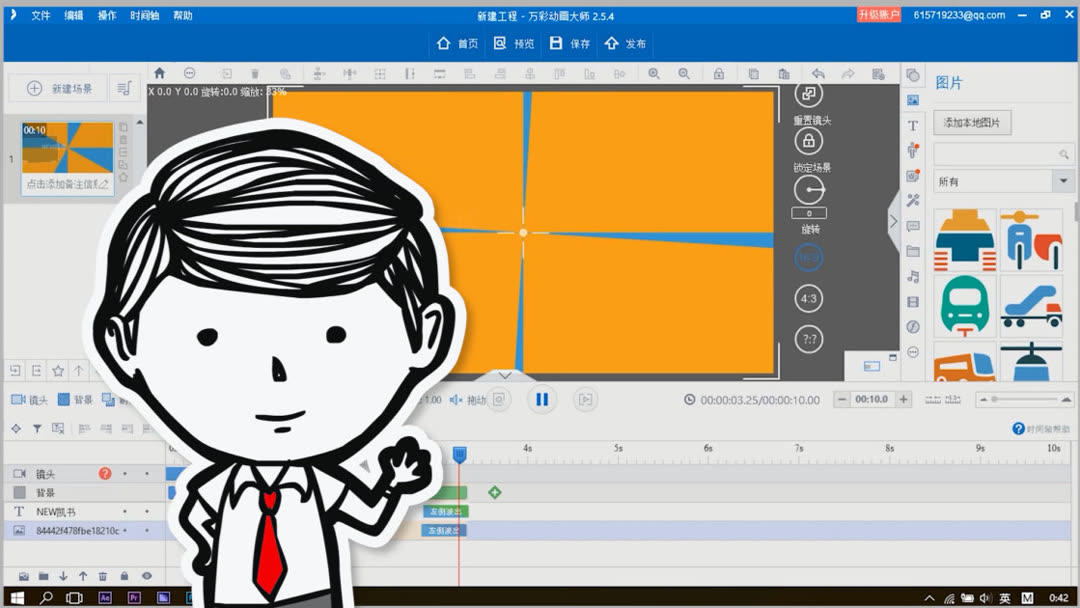The width and height of the screenshot is (1080, 608).
Task: Click the undo arrow in toolbar
Action: 818,74
